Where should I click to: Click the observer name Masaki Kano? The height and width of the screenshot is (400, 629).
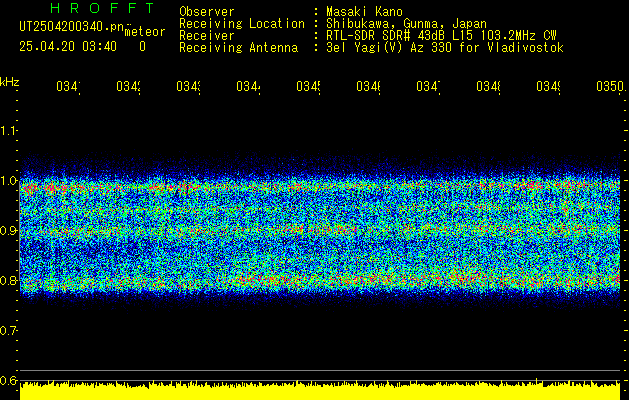[364, 11]
